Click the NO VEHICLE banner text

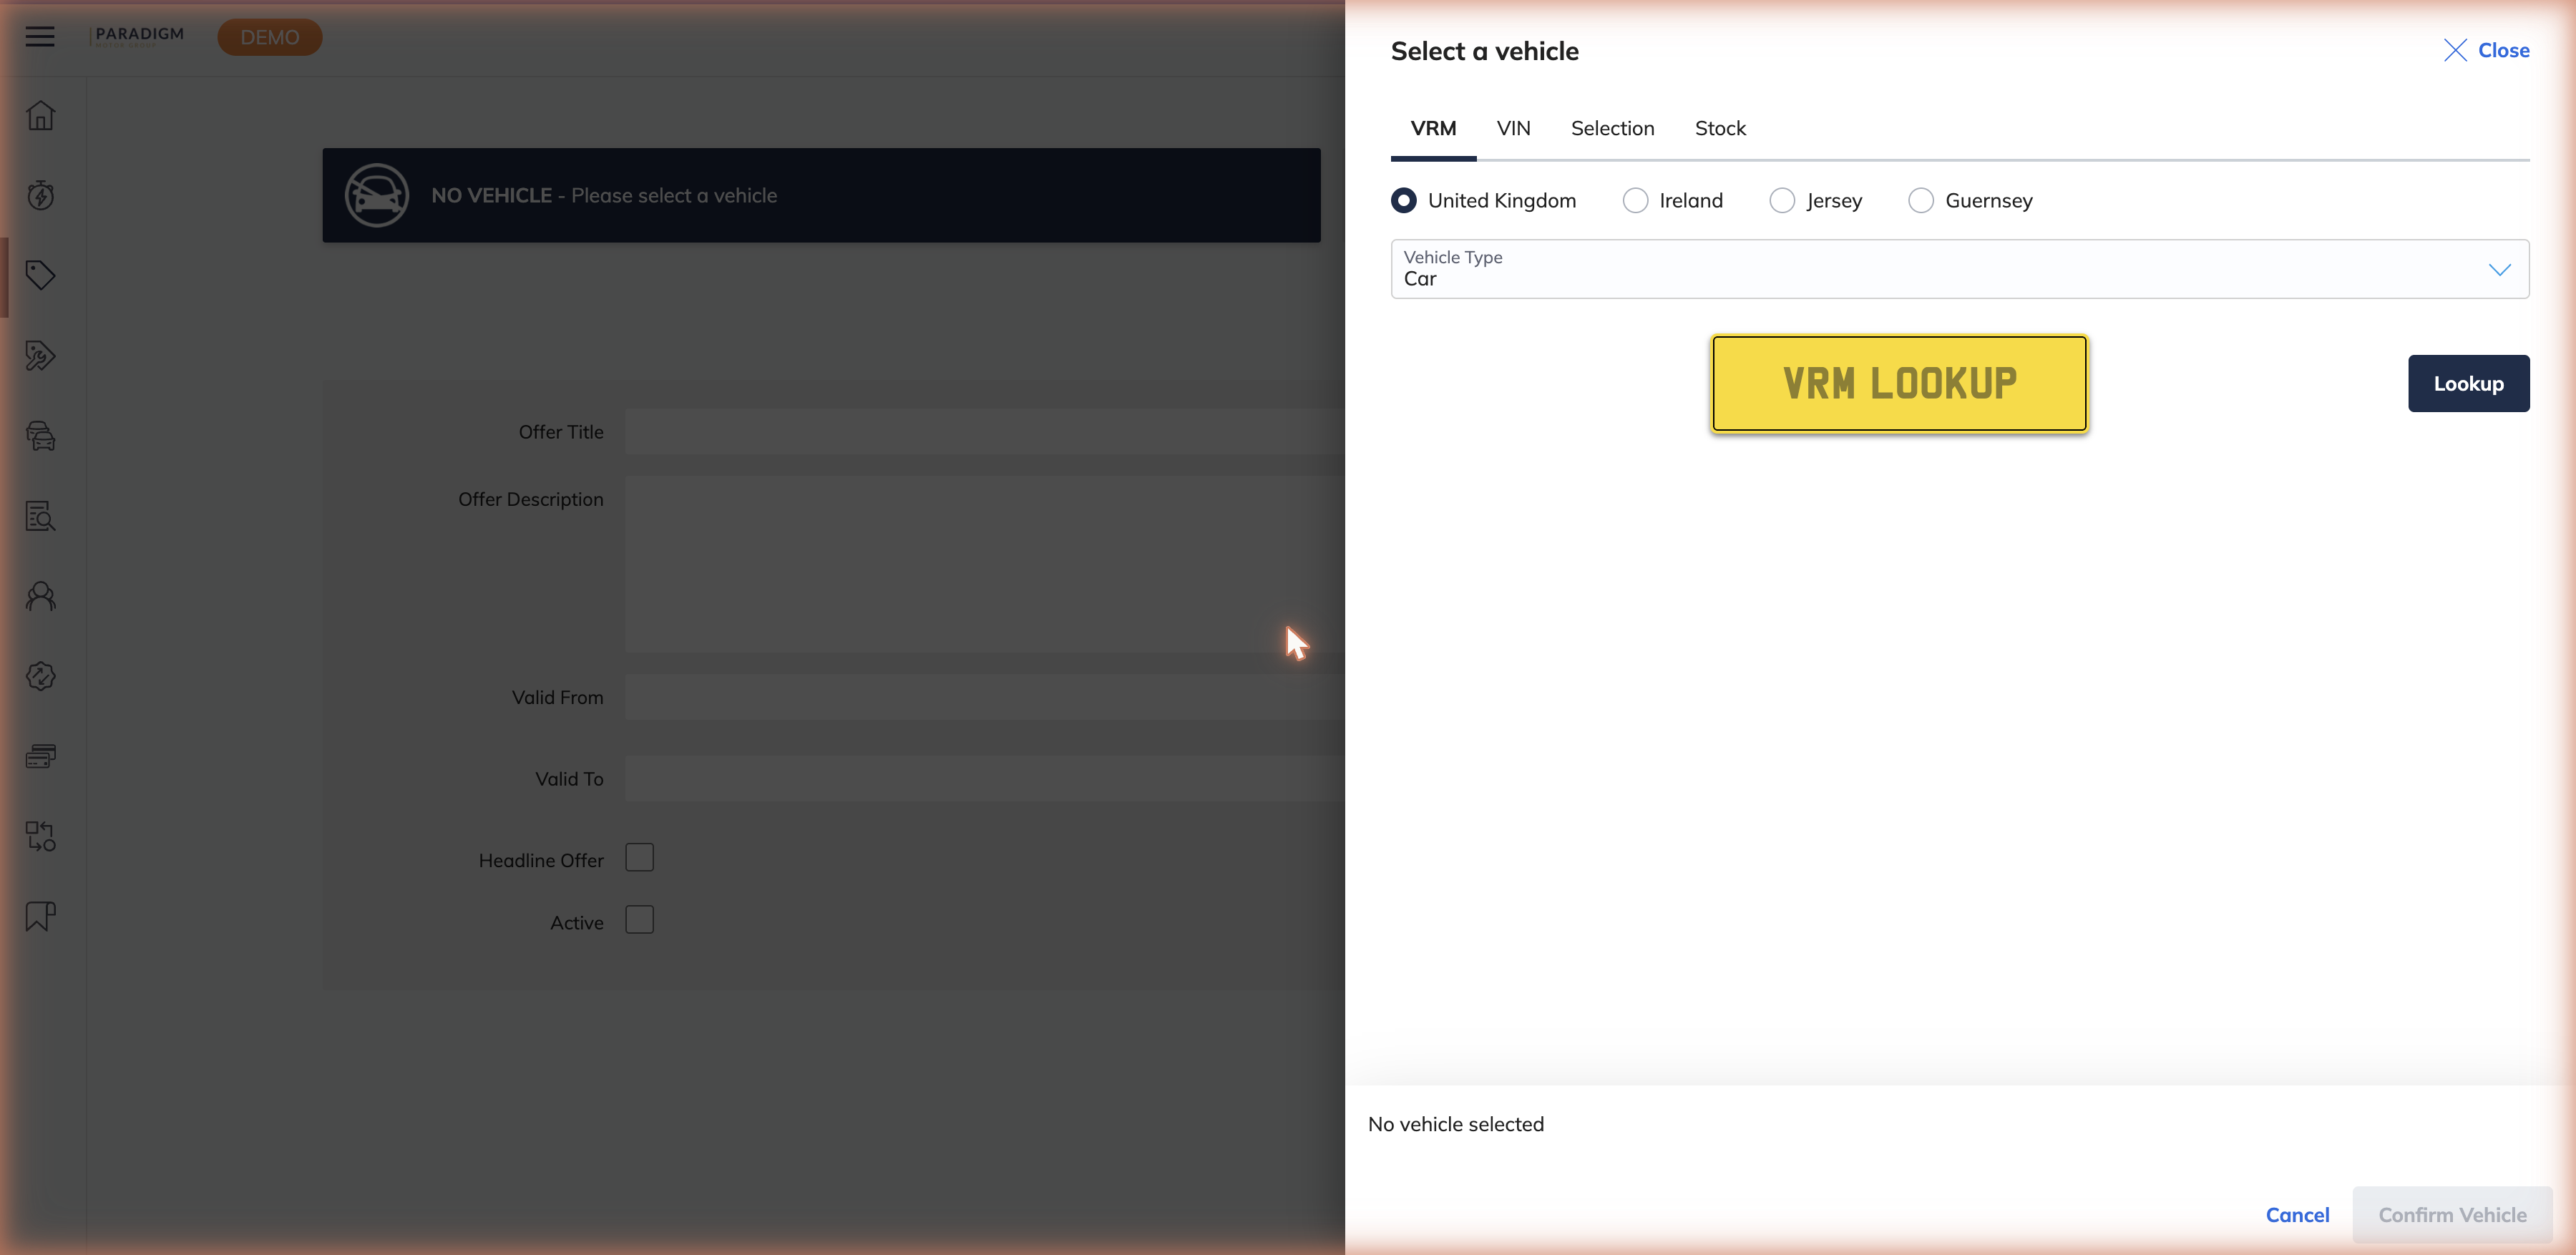(604, 196)
